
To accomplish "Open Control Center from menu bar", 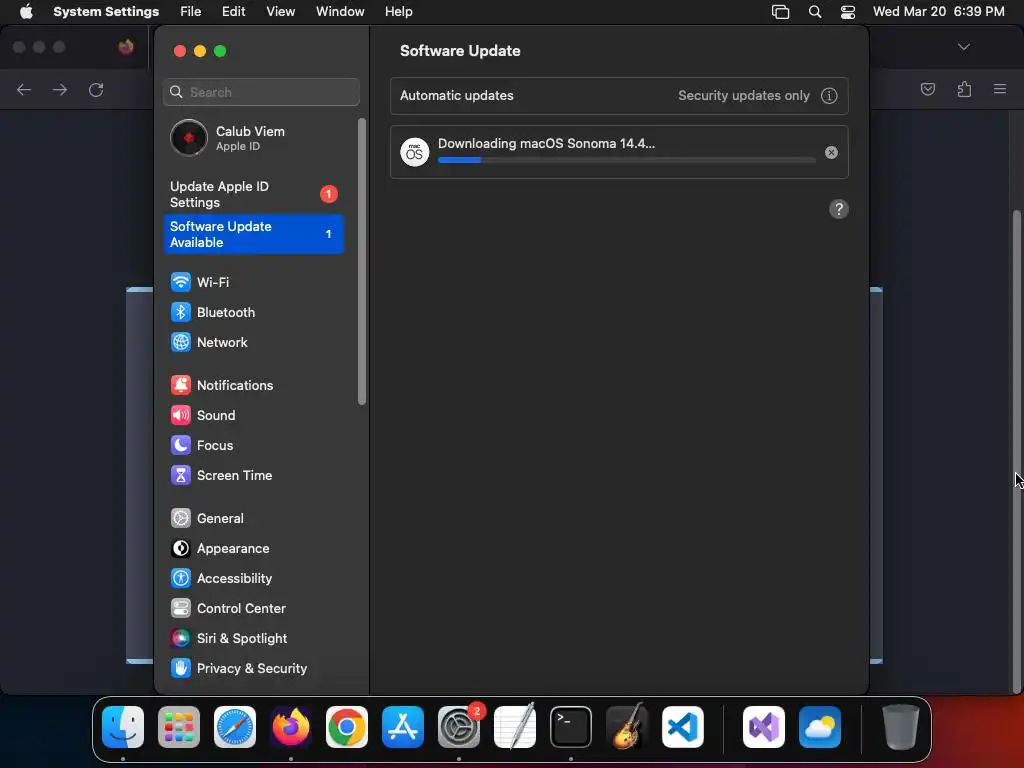I will 848,12.
